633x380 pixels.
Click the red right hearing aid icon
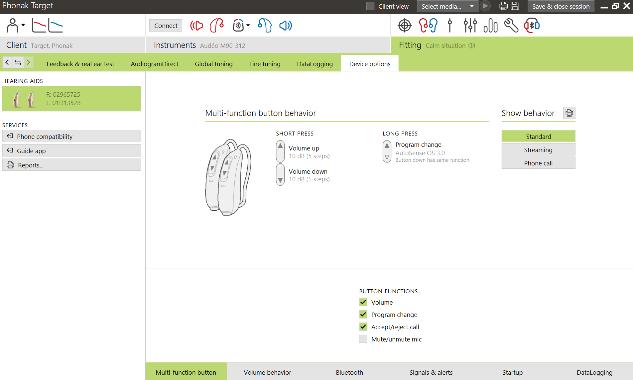tap(216, 25)
